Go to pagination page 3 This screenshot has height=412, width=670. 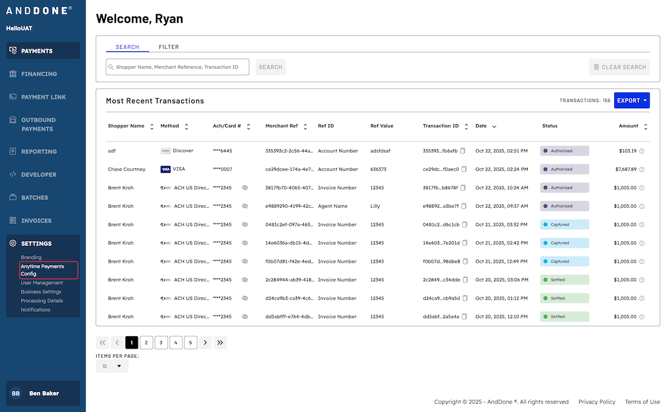coord(161,342)
